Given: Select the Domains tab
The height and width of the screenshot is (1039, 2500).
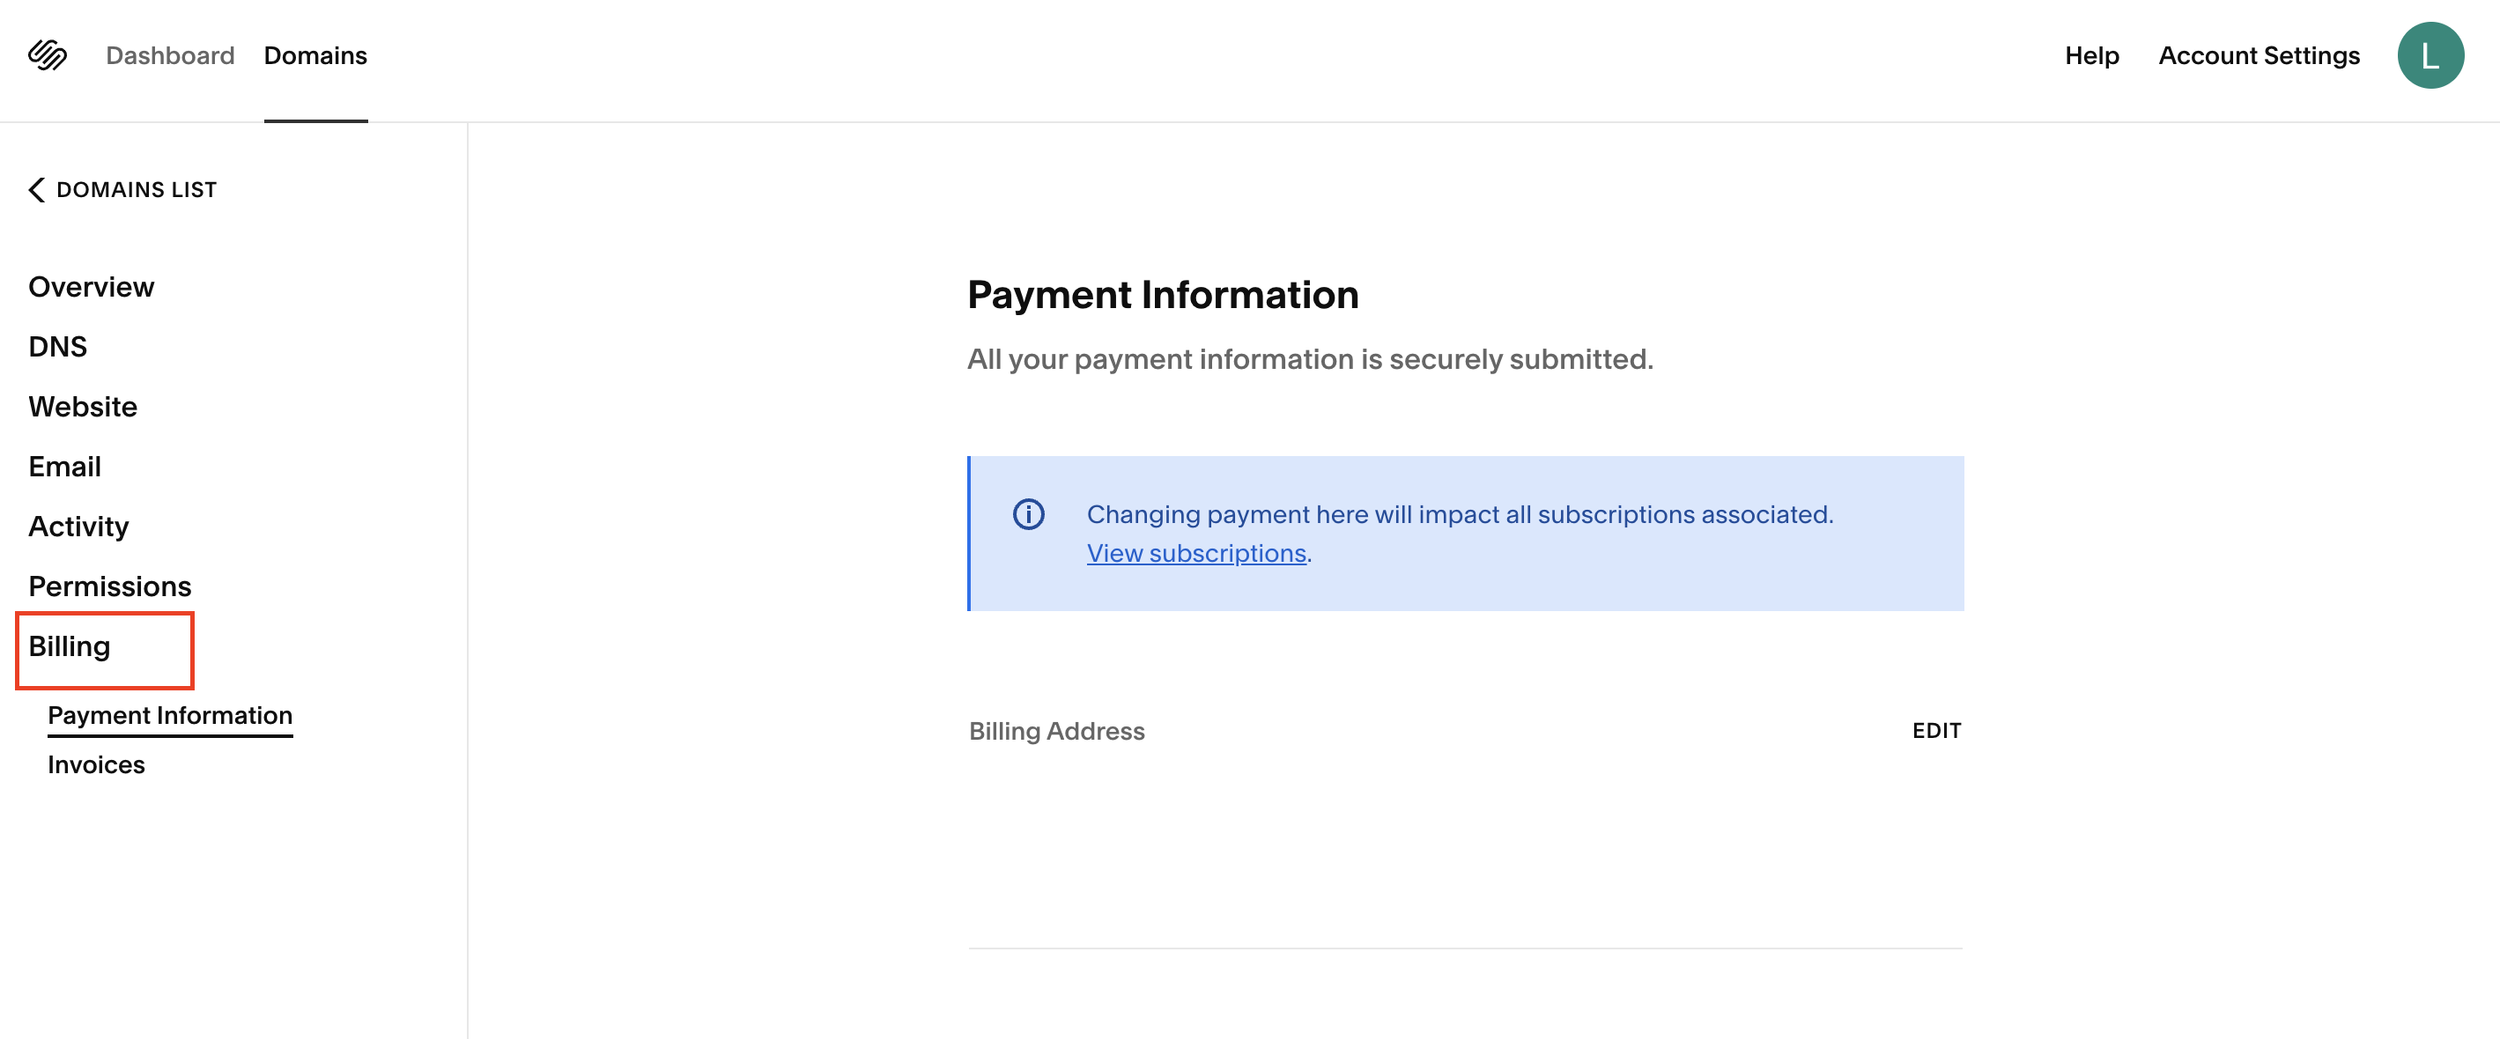Looking at the screenshot, I should (x=315, y=56).
